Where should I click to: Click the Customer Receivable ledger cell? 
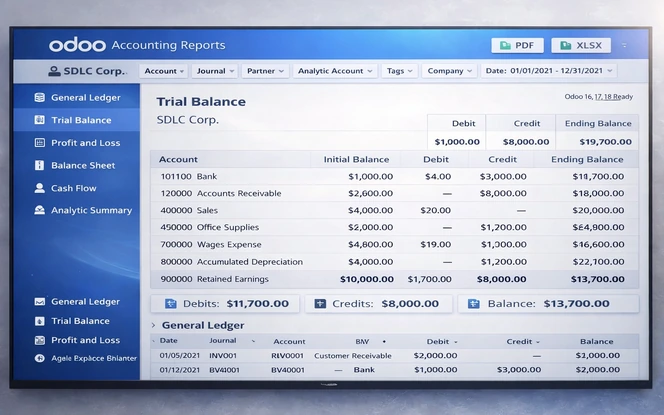tap(353, 356)
